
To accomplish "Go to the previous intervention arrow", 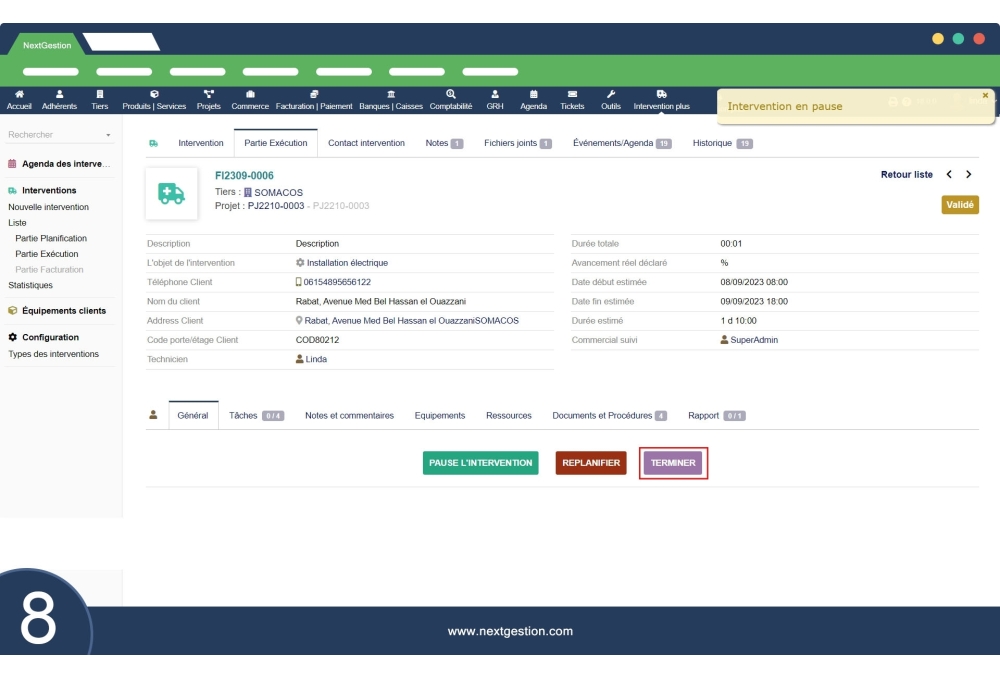I will pos(949,175).
